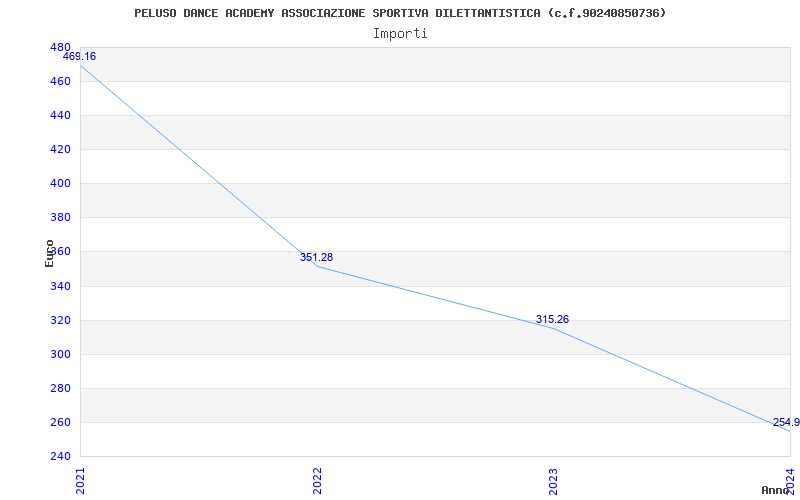Select the 2021 x-axis label

click(80, 481)
